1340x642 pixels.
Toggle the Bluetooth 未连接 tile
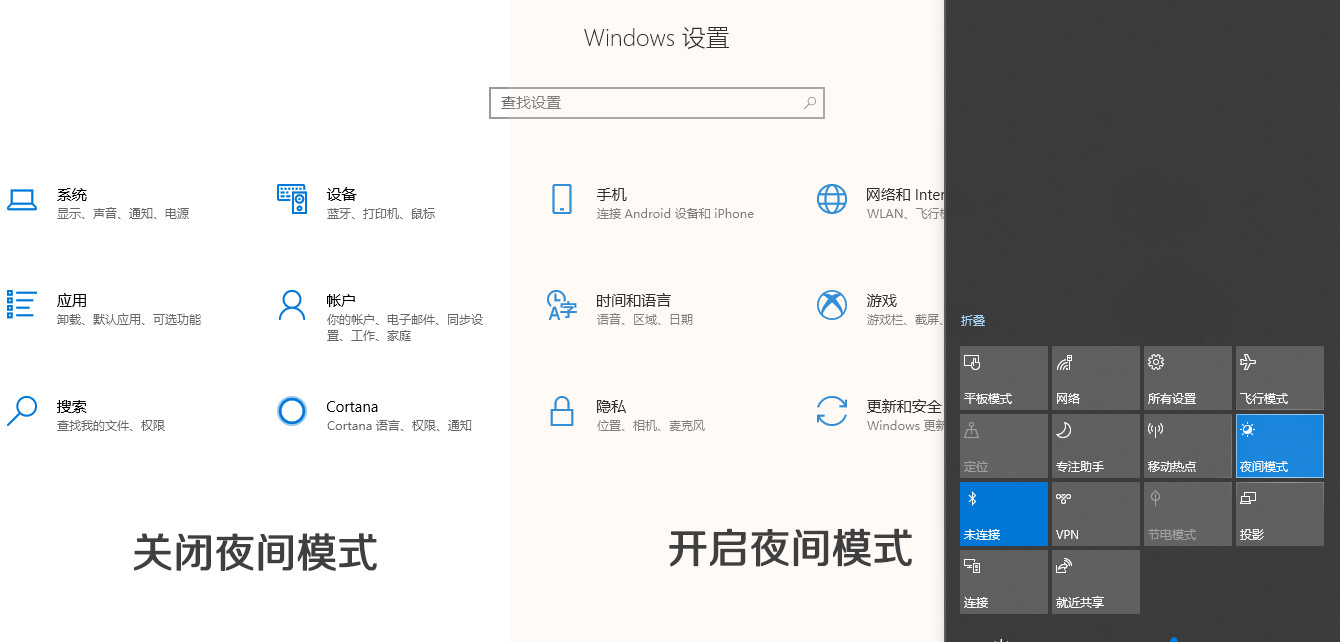[x=1003, y=514]
